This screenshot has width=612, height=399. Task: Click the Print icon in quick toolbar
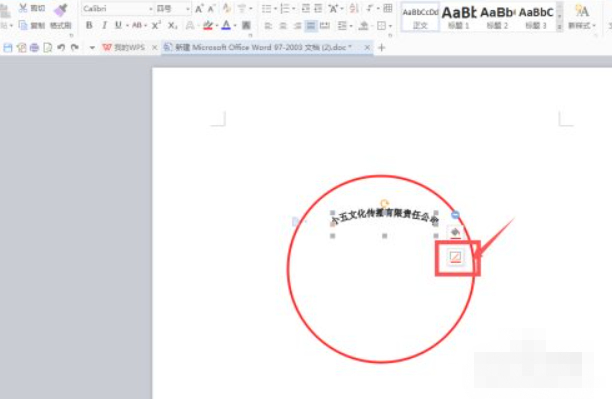[34, 48]
